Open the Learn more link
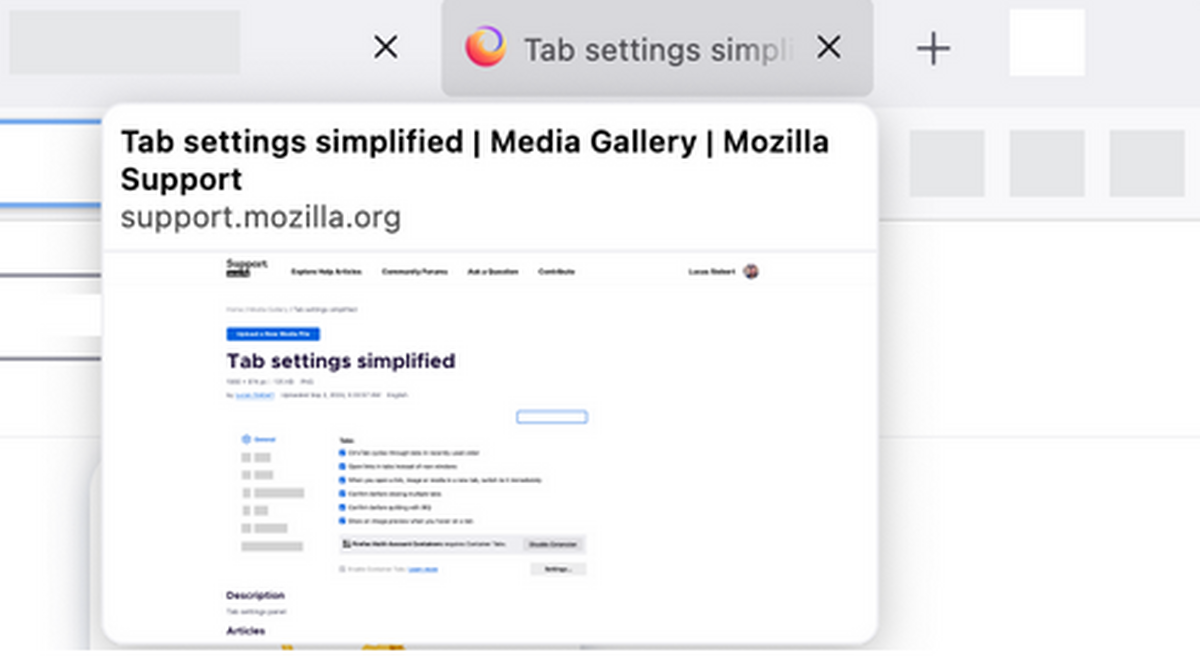 point(423,569)
